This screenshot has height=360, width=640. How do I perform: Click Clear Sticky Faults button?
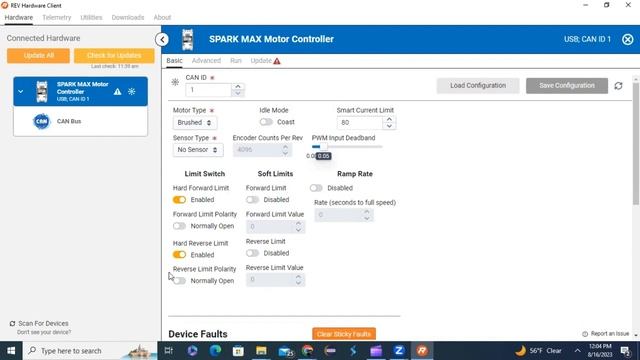[x=344, y=334]
